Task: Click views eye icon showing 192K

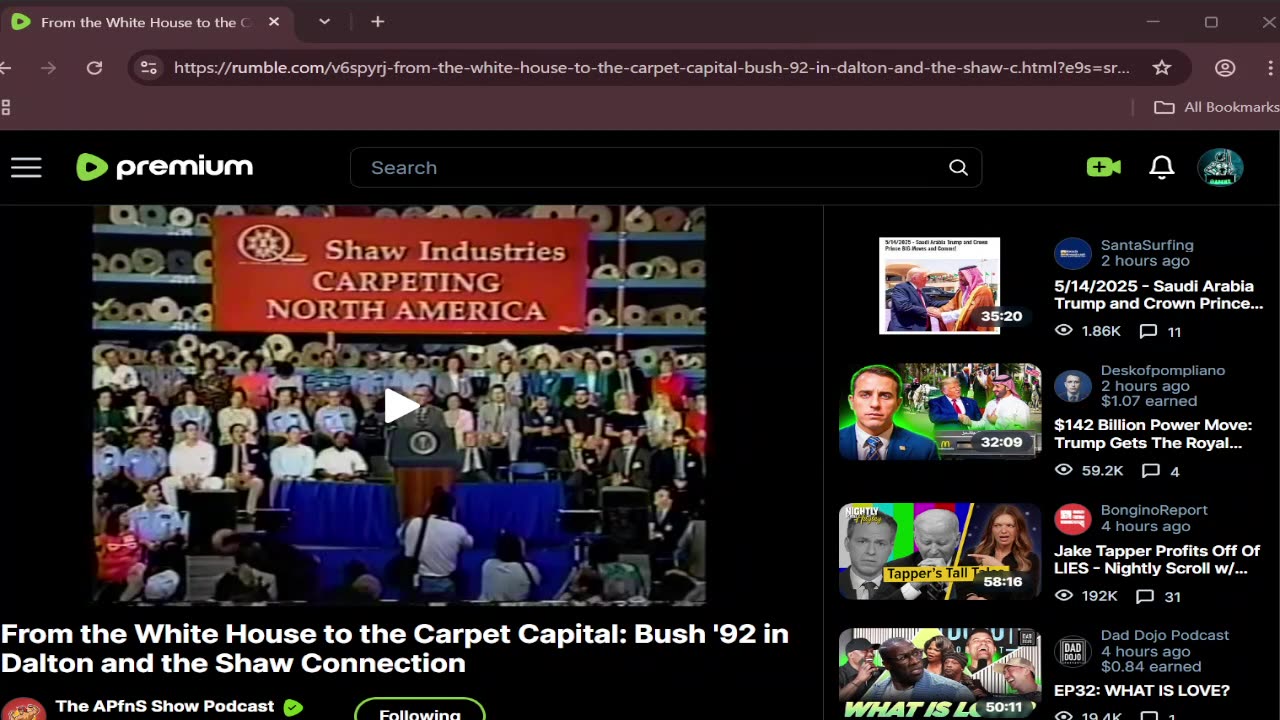Action: pos(1063,596)
